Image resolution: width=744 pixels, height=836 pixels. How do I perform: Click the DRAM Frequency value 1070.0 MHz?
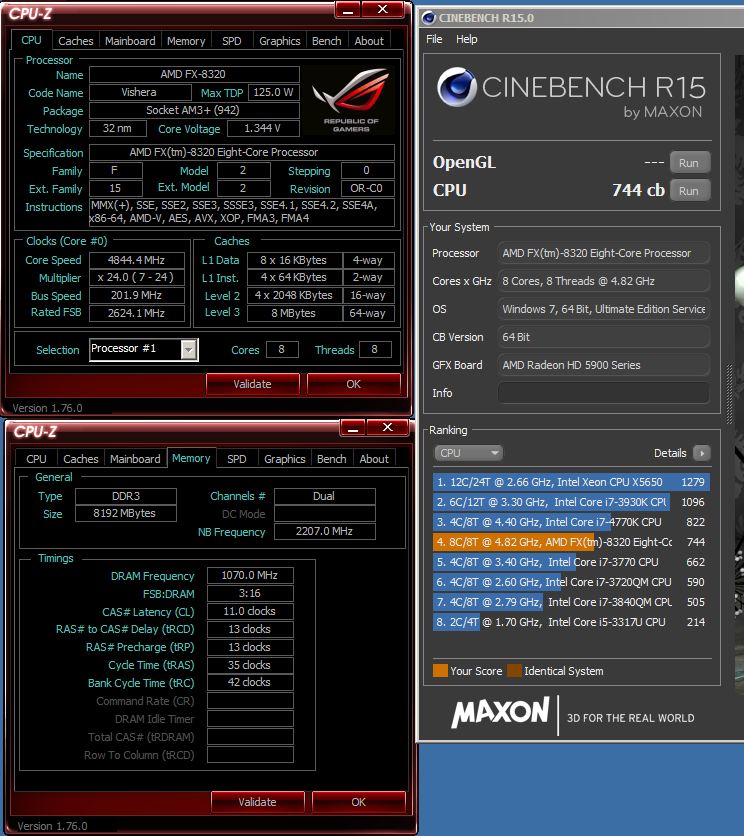250,575
